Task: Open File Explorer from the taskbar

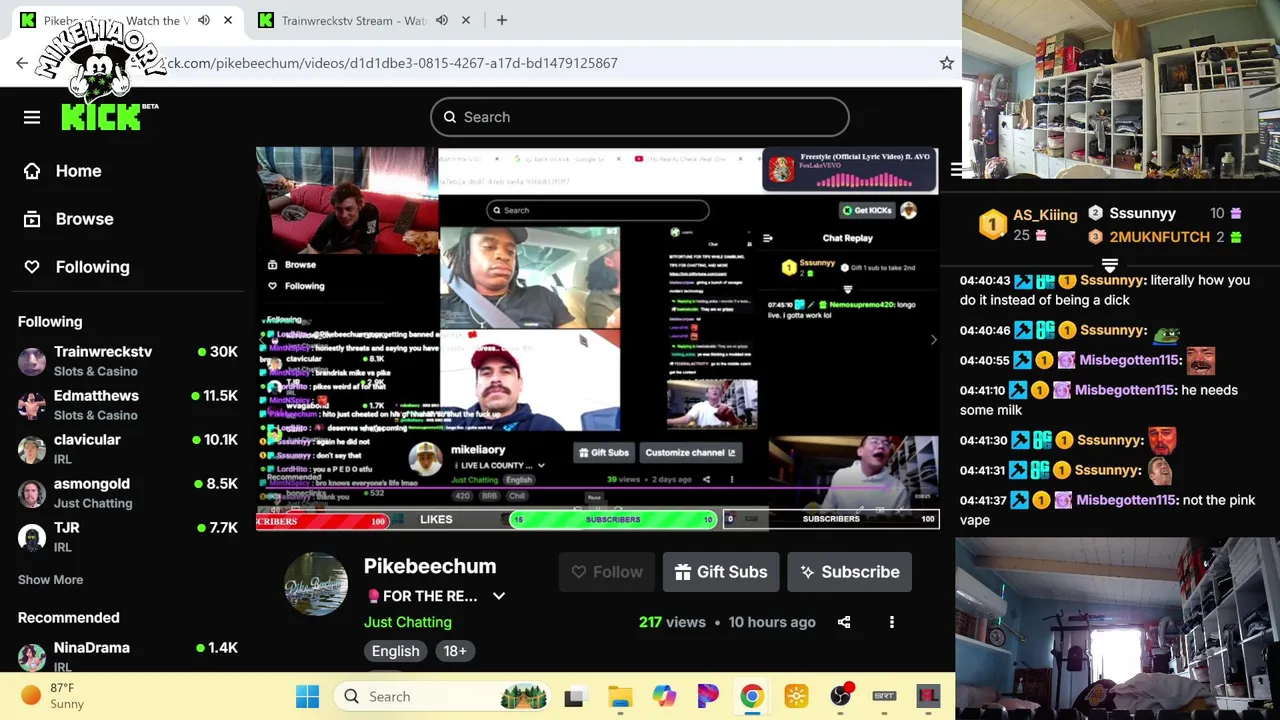Action: (620, 696)
